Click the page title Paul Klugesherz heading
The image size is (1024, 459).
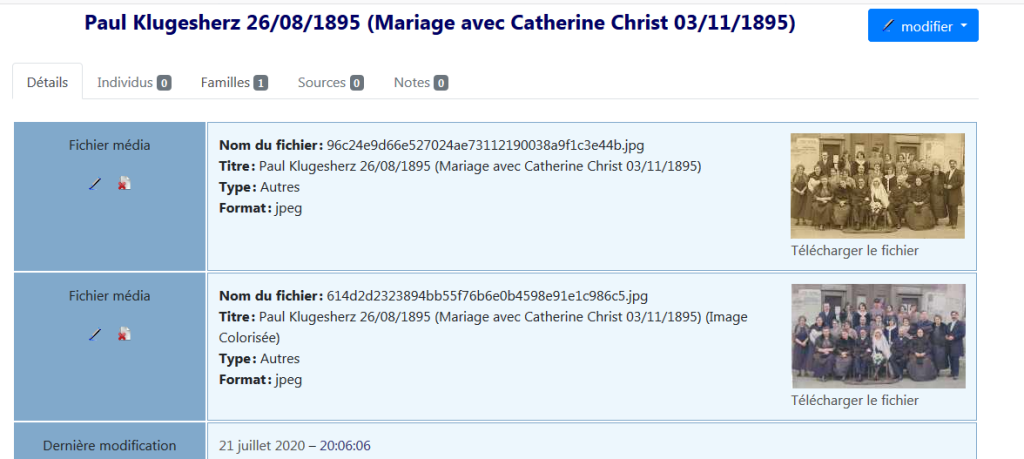pyautogui.click(x=440, y=24)
